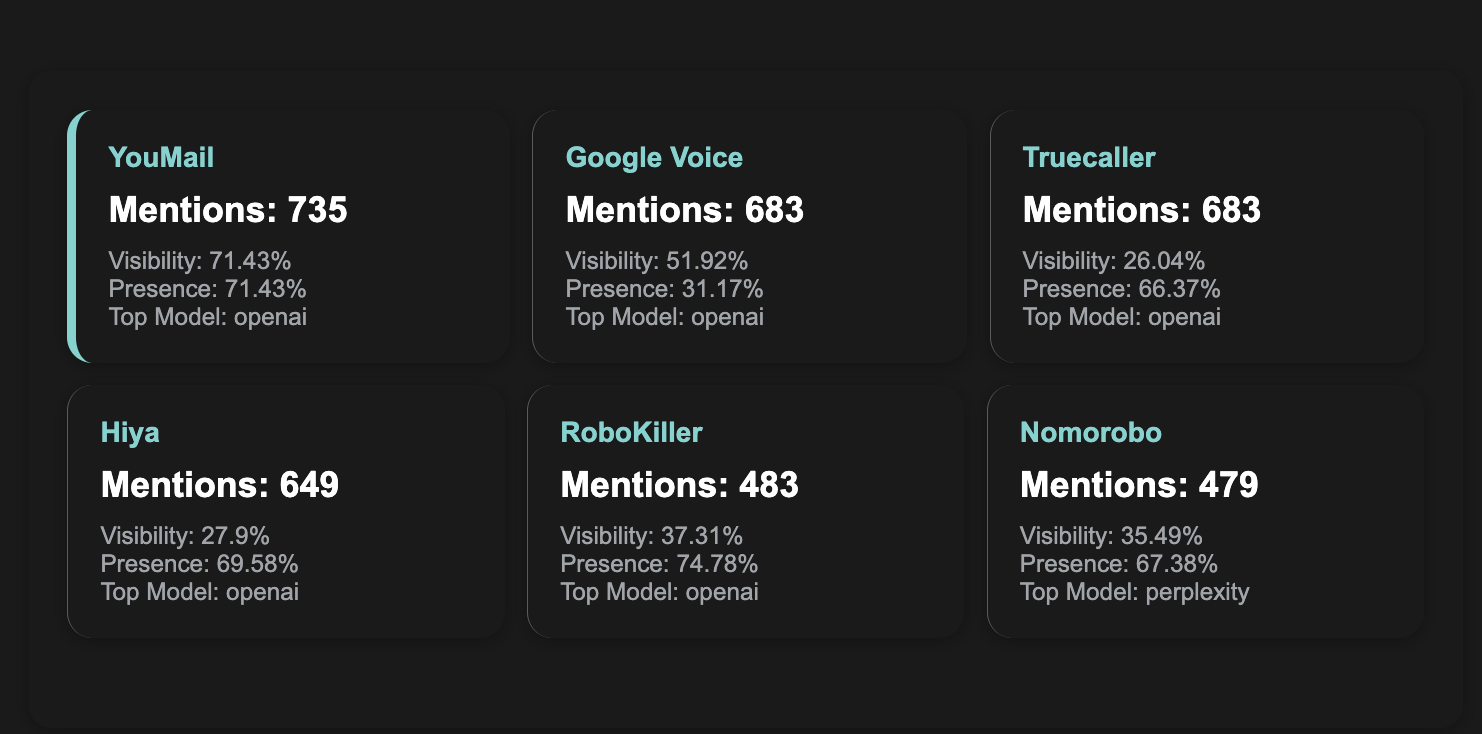This screenshot has height=734, width=1482.
Task: Select Truecaller's Presence 66.37% stat
Action: [x=1122, y=289]
